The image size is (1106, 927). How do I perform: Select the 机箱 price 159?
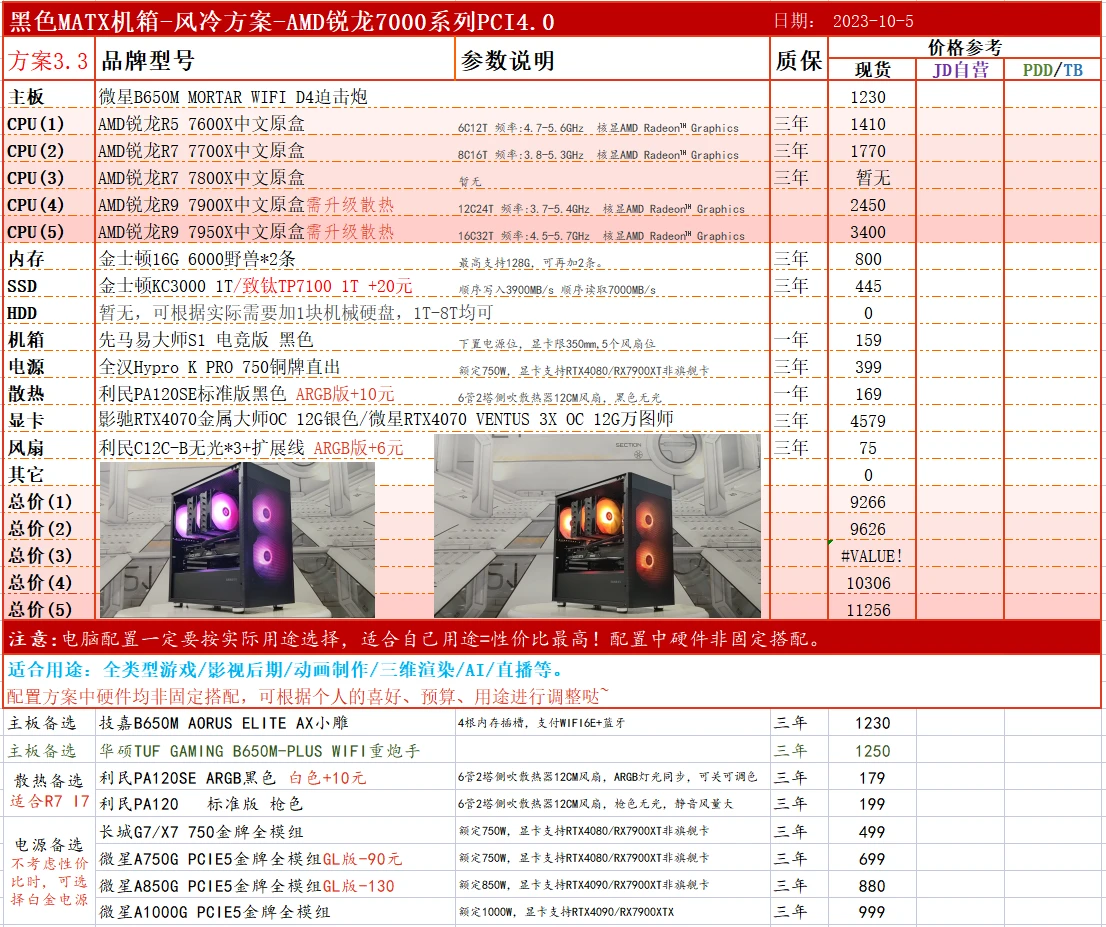(868, 340)
